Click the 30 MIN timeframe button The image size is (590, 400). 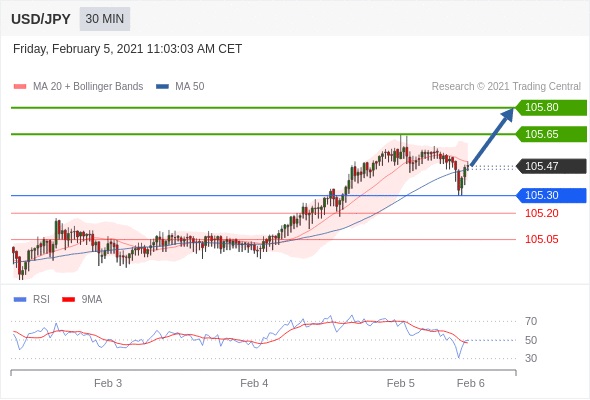105,19
